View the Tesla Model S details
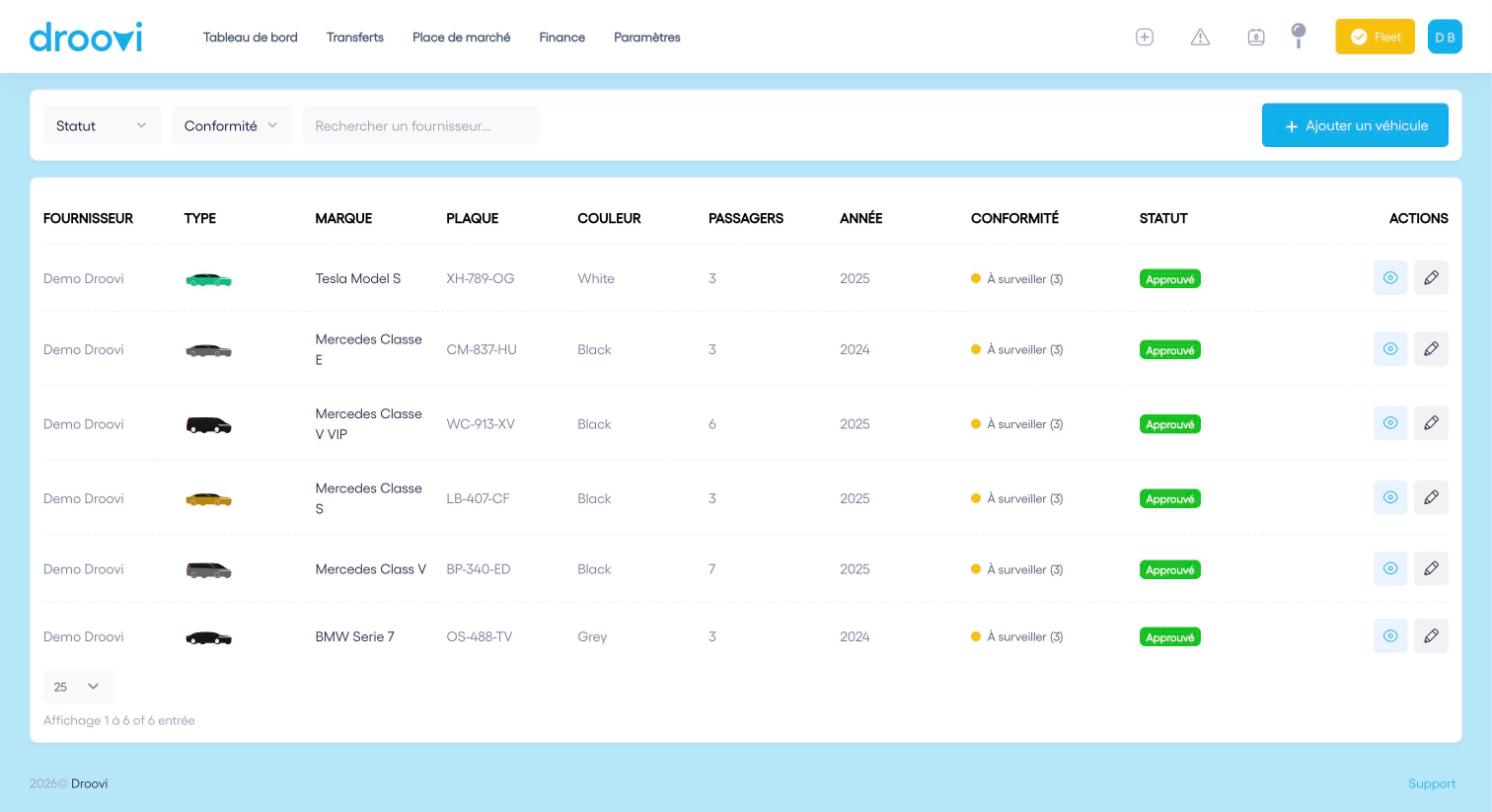The width and height of the screenshot is (1492, 812). [x=1391, y=278]
